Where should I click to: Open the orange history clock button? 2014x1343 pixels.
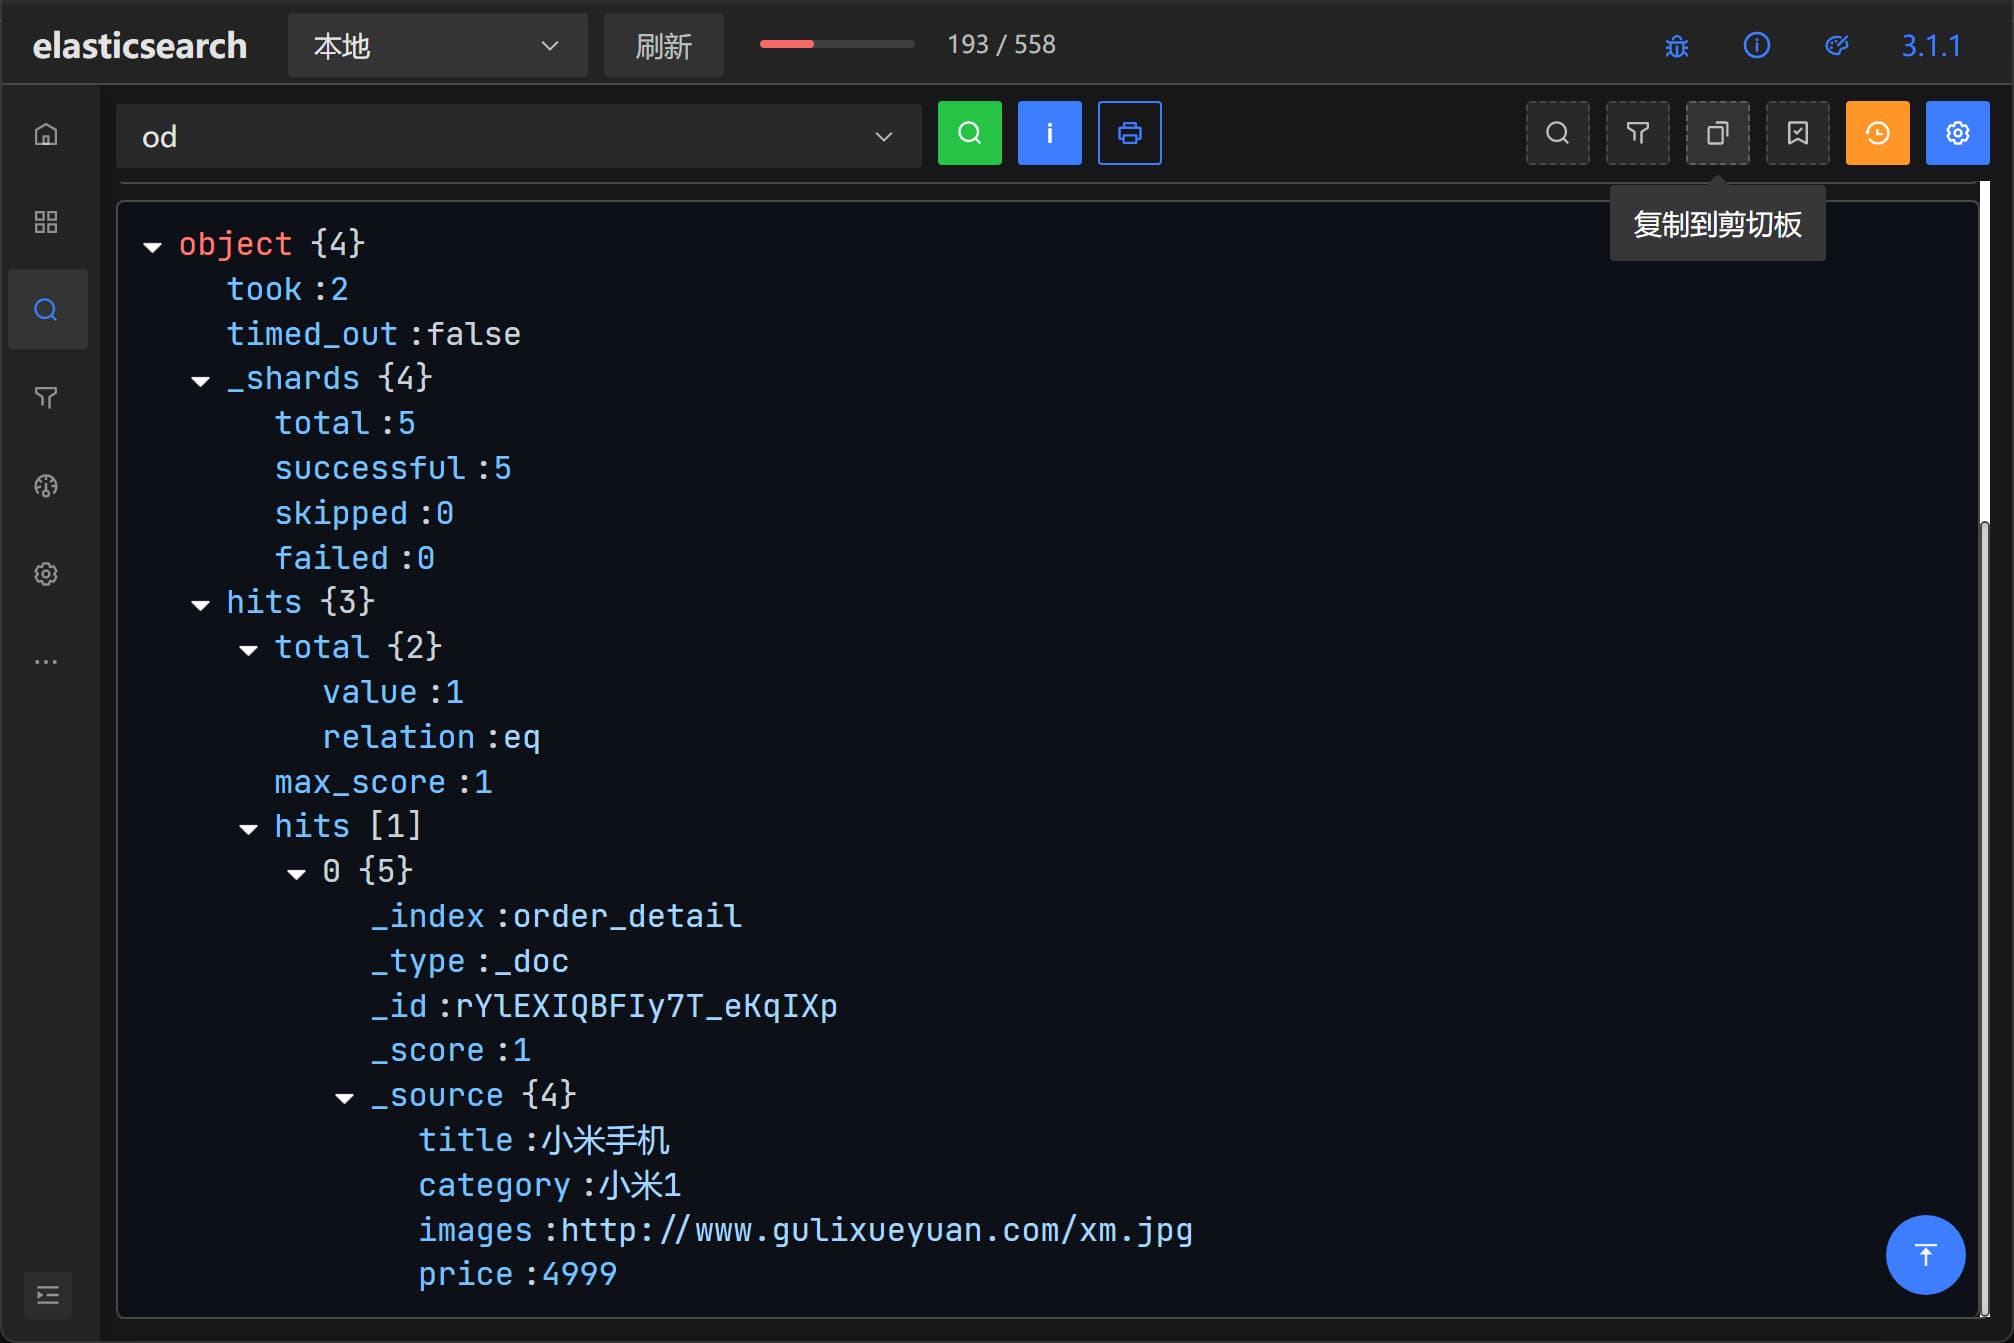(x=1877, y=133)
